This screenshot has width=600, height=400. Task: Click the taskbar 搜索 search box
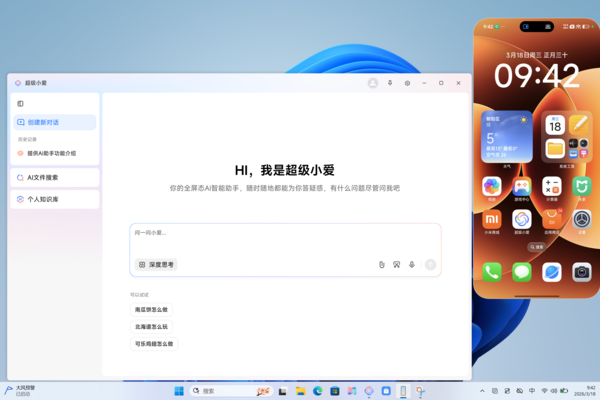coord(231,391)
